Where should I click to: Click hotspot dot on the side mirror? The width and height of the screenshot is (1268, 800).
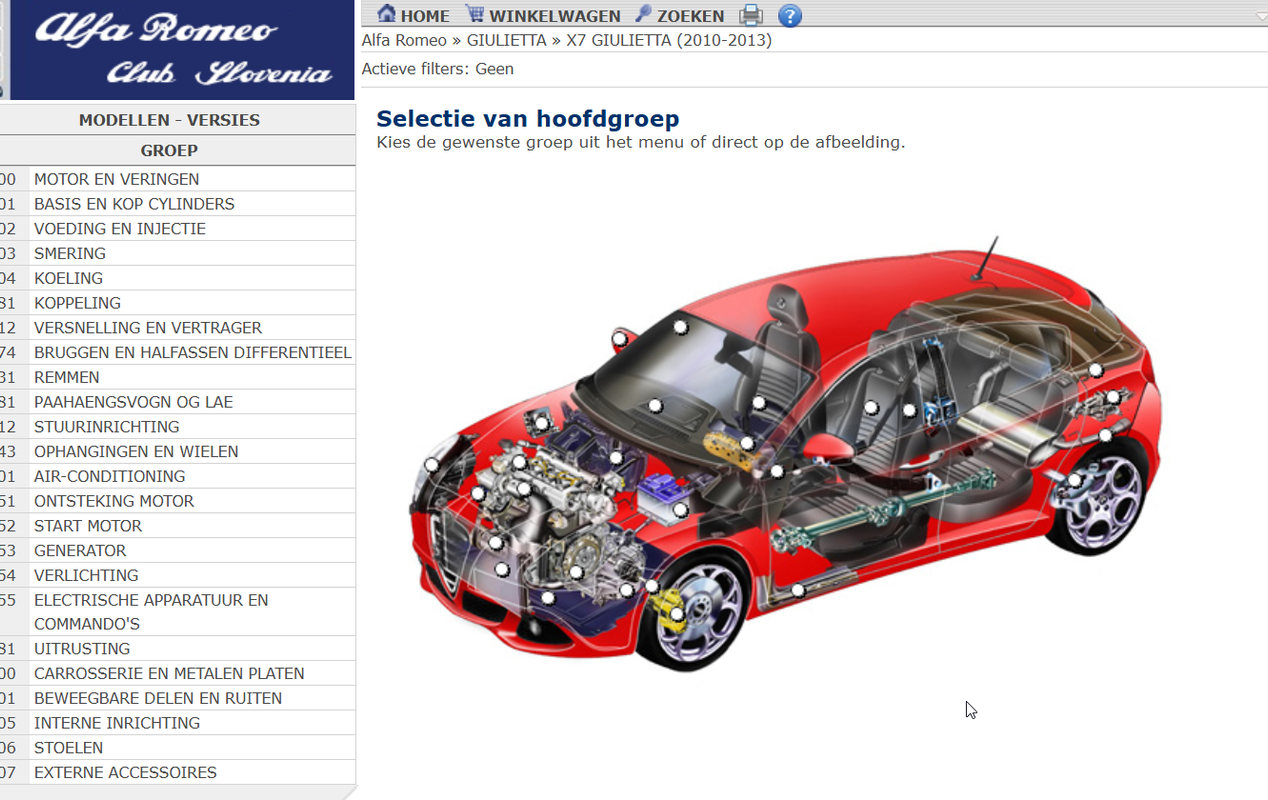pyautogui.click(x=620, y=340)
